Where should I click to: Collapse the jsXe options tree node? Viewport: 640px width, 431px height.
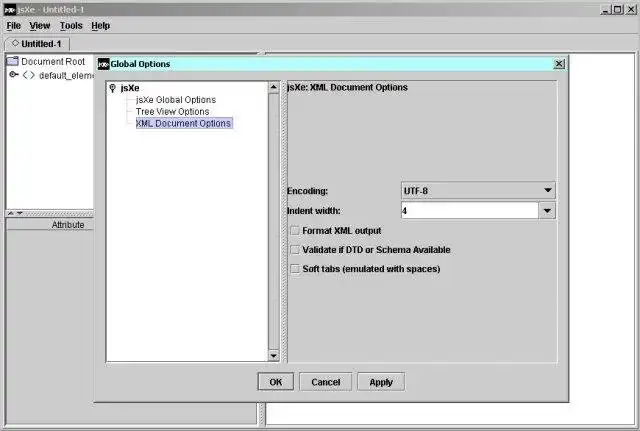113,88
